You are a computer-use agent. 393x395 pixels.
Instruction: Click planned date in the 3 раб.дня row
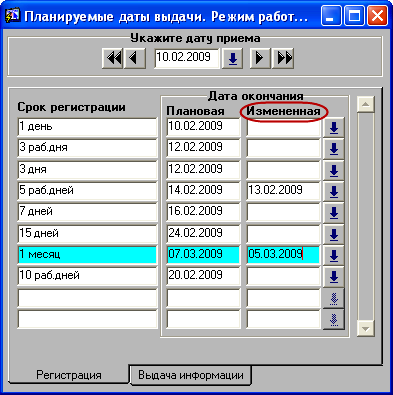tap(203, 148)
